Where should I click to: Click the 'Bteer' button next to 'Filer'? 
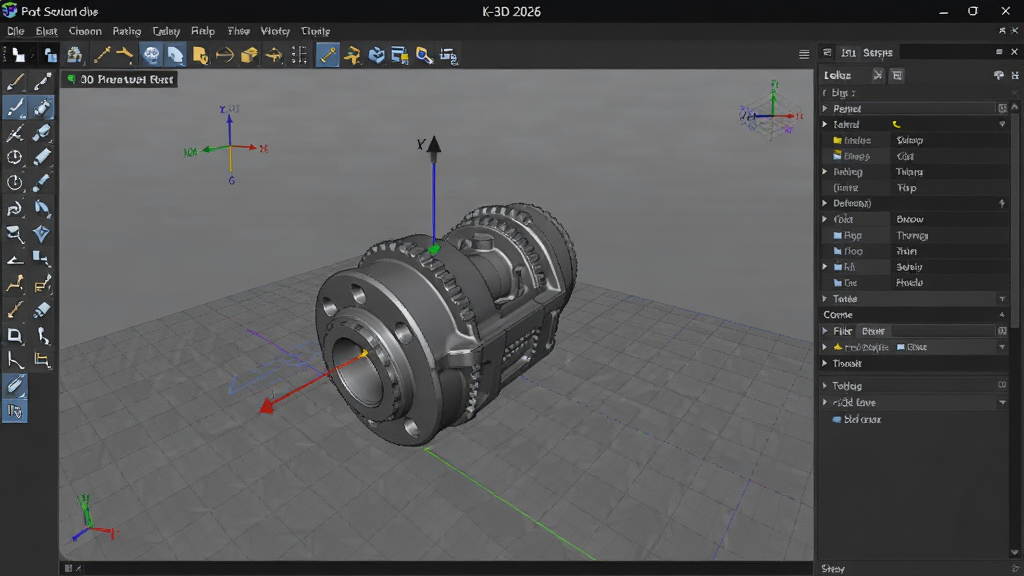click(x=873, y=331)
